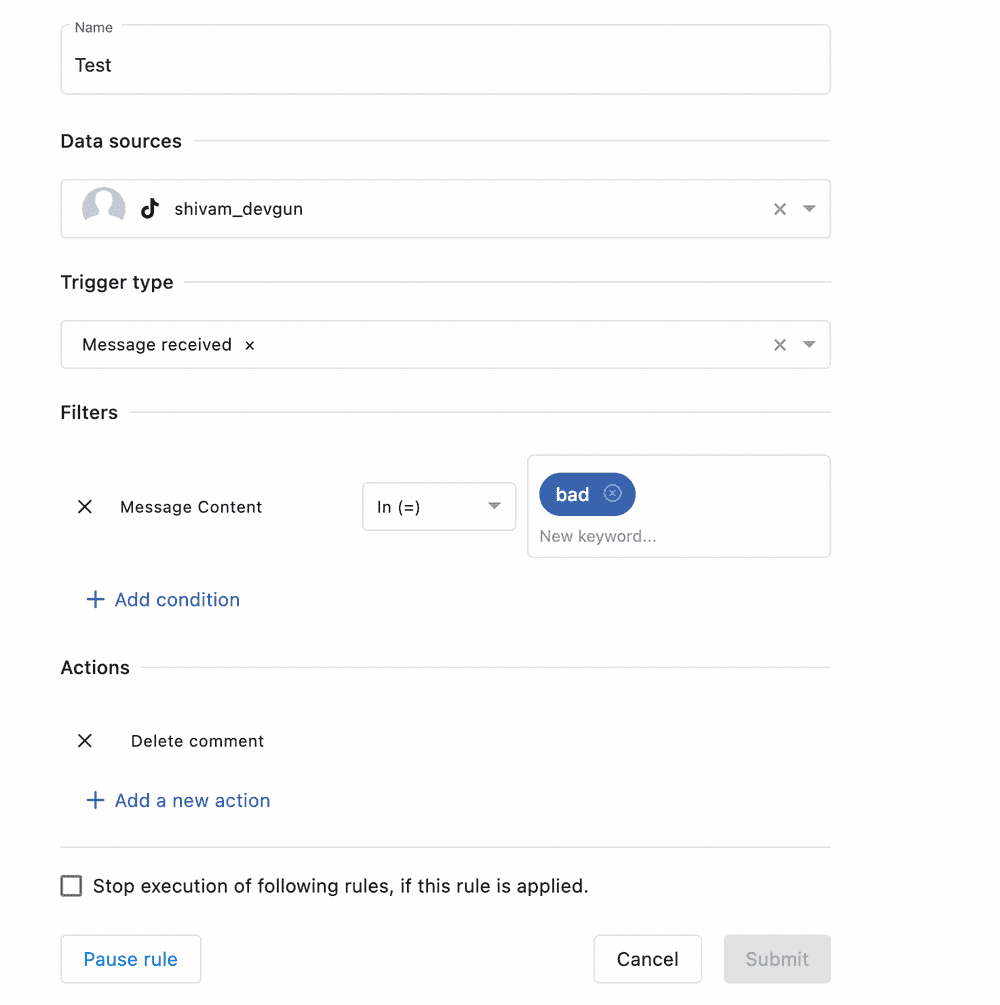Clear all selected trigger types
The width and height of the screenshot is (1000, 1005).
780,345
